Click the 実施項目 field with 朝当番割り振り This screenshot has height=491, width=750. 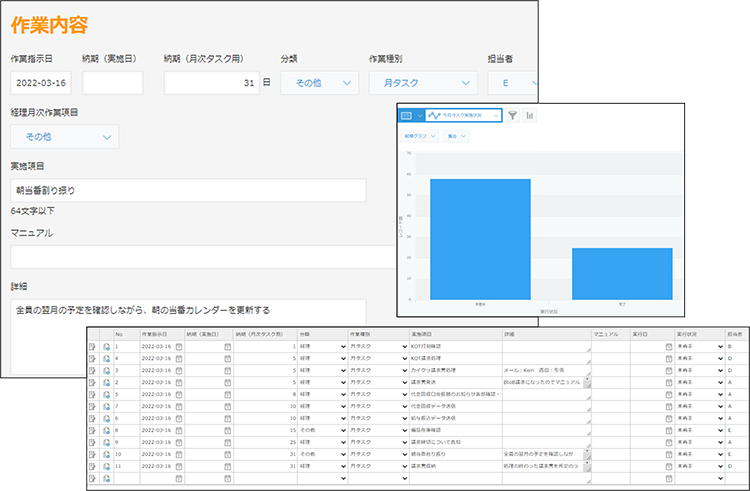point(188,190)
